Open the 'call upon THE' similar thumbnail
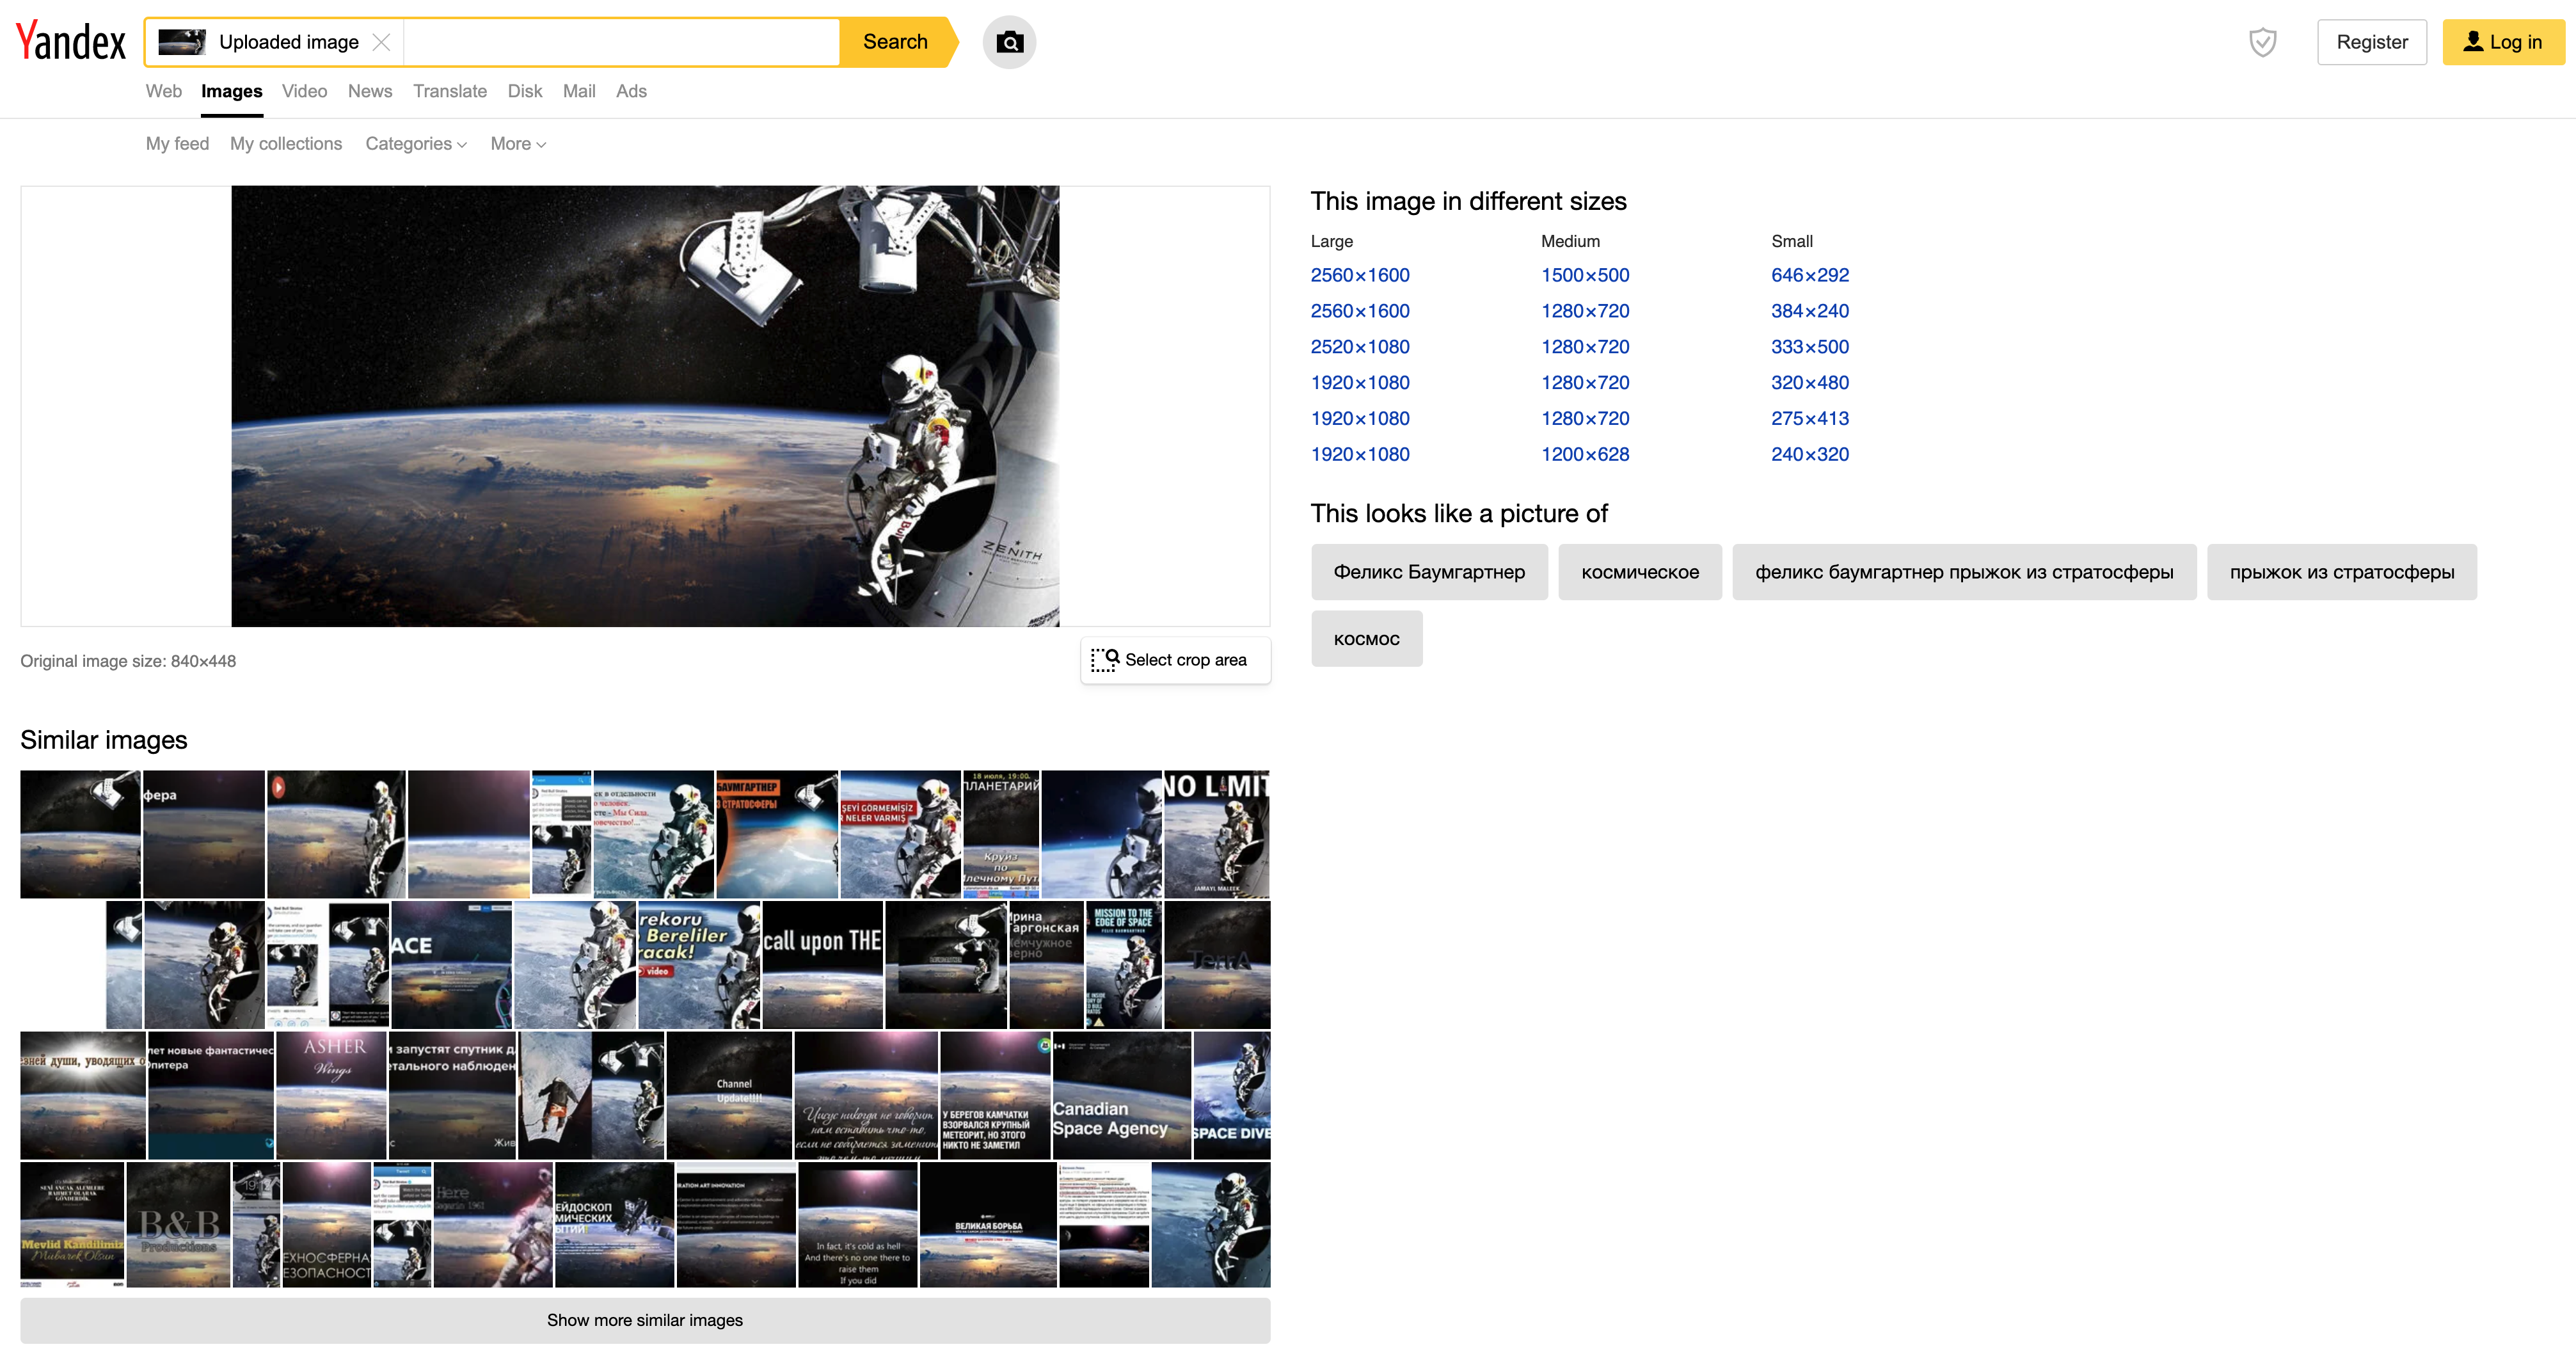Screen dimensions: 2576x1372 tap(823, 965)
